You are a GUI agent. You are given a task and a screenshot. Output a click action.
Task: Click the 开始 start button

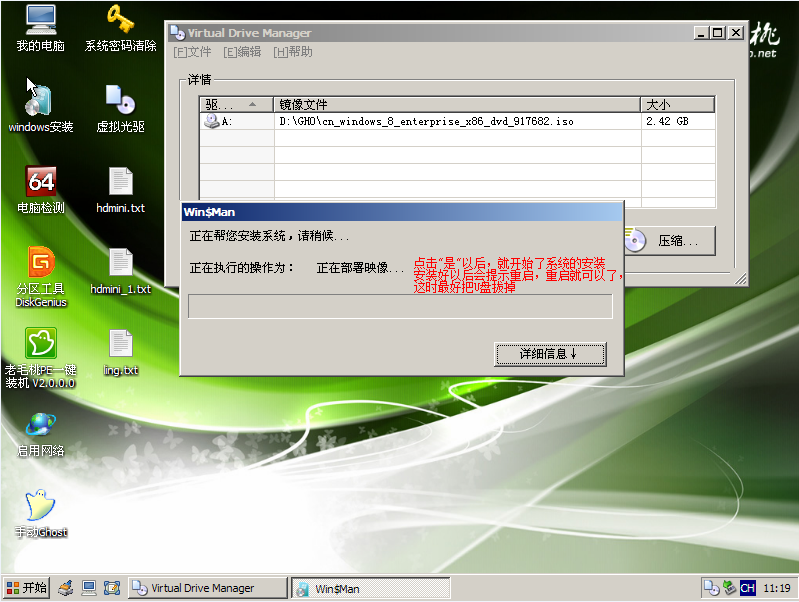[26, 588]
